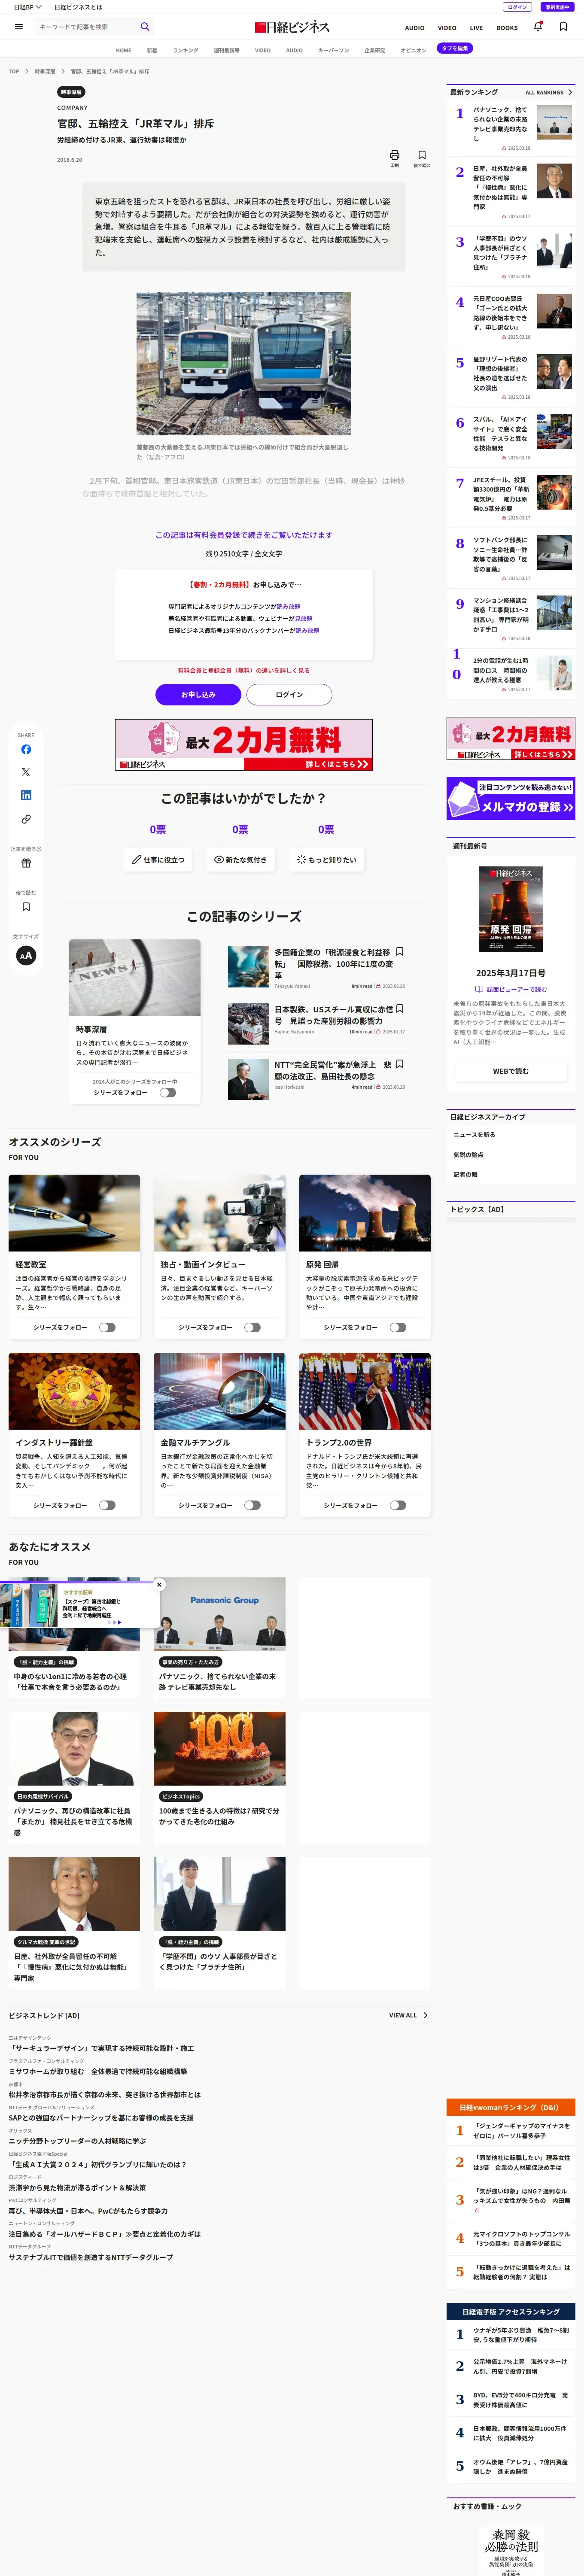Toggle follow for 経営教室 series
584x2576 pixels.
107,1328
